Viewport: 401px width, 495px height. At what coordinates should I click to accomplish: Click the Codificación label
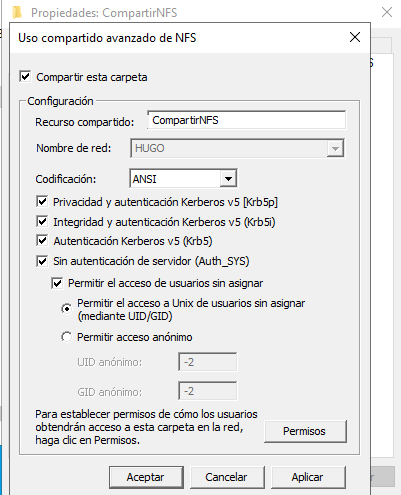click(x=66, y=179)
